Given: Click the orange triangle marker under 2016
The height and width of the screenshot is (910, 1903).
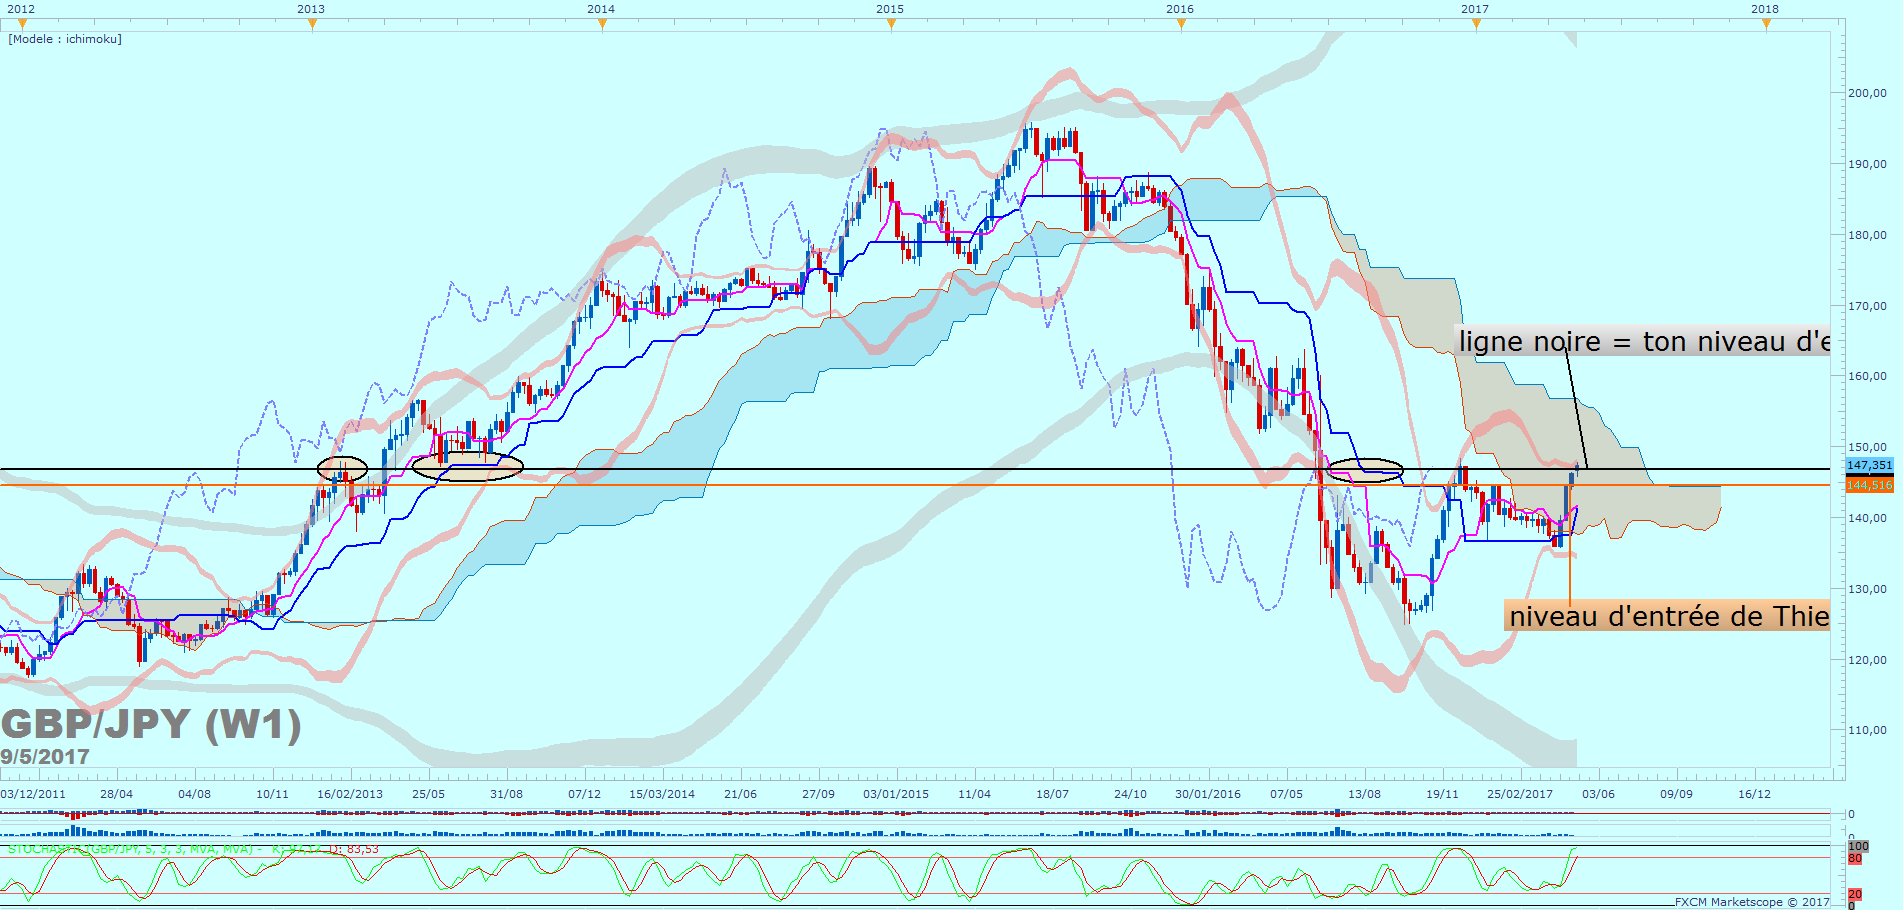Looking at the screenshot, I should pyautogui.click(x=1180, y=24).
